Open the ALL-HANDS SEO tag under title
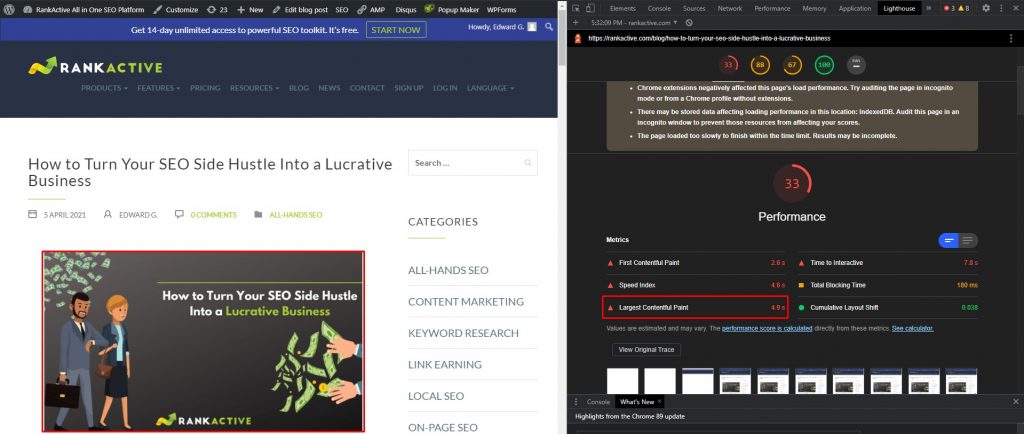 296,215
